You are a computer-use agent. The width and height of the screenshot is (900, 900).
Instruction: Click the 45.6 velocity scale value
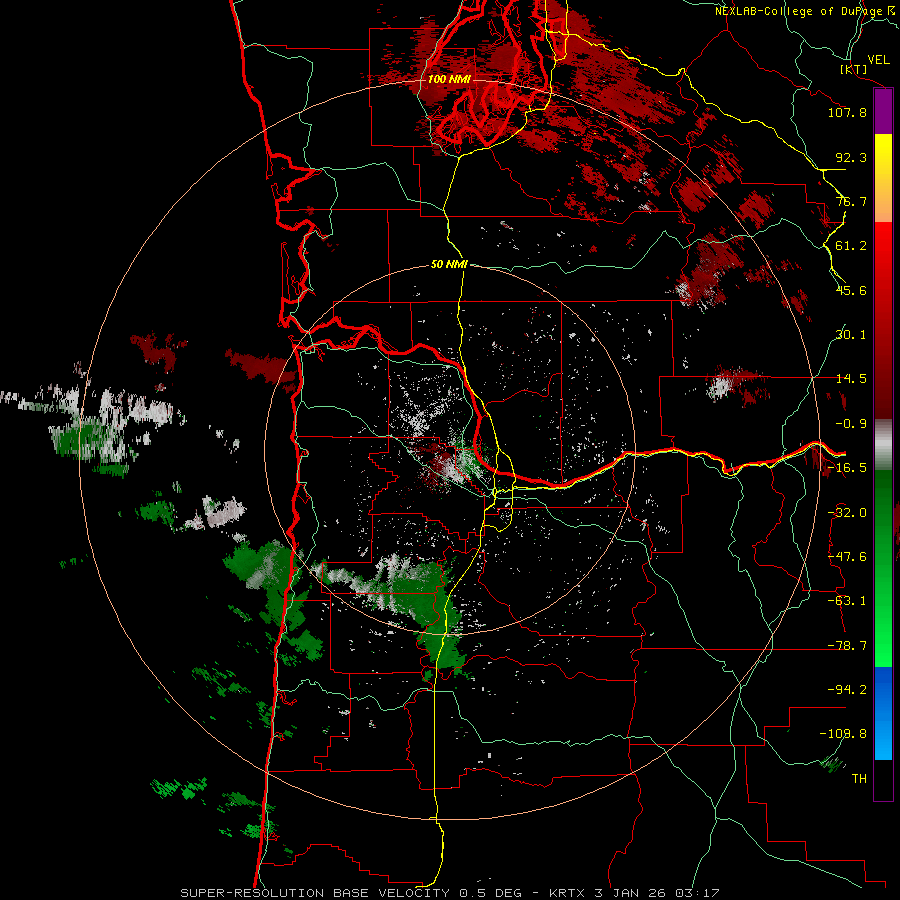851,290
